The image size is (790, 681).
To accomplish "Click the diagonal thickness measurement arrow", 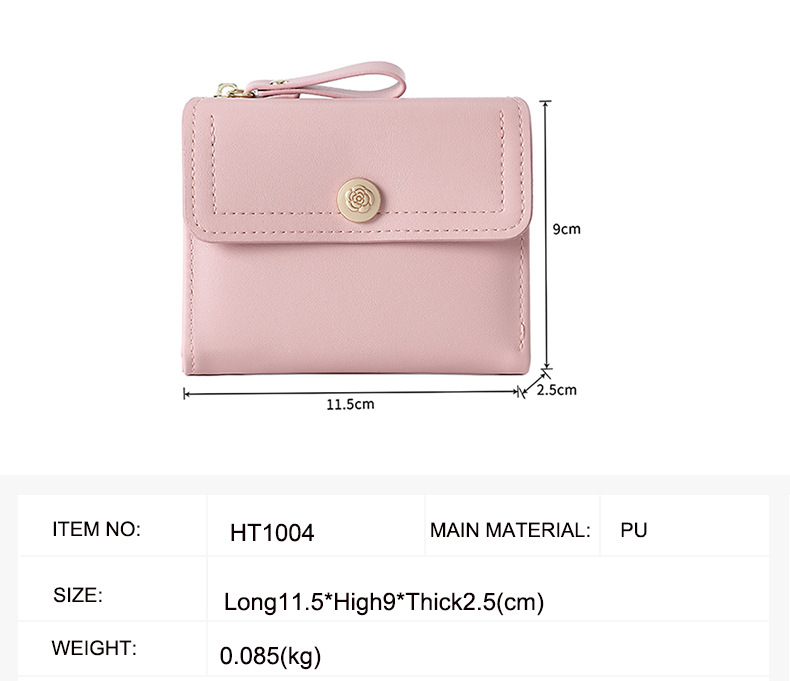I will [x=535, y=384].
